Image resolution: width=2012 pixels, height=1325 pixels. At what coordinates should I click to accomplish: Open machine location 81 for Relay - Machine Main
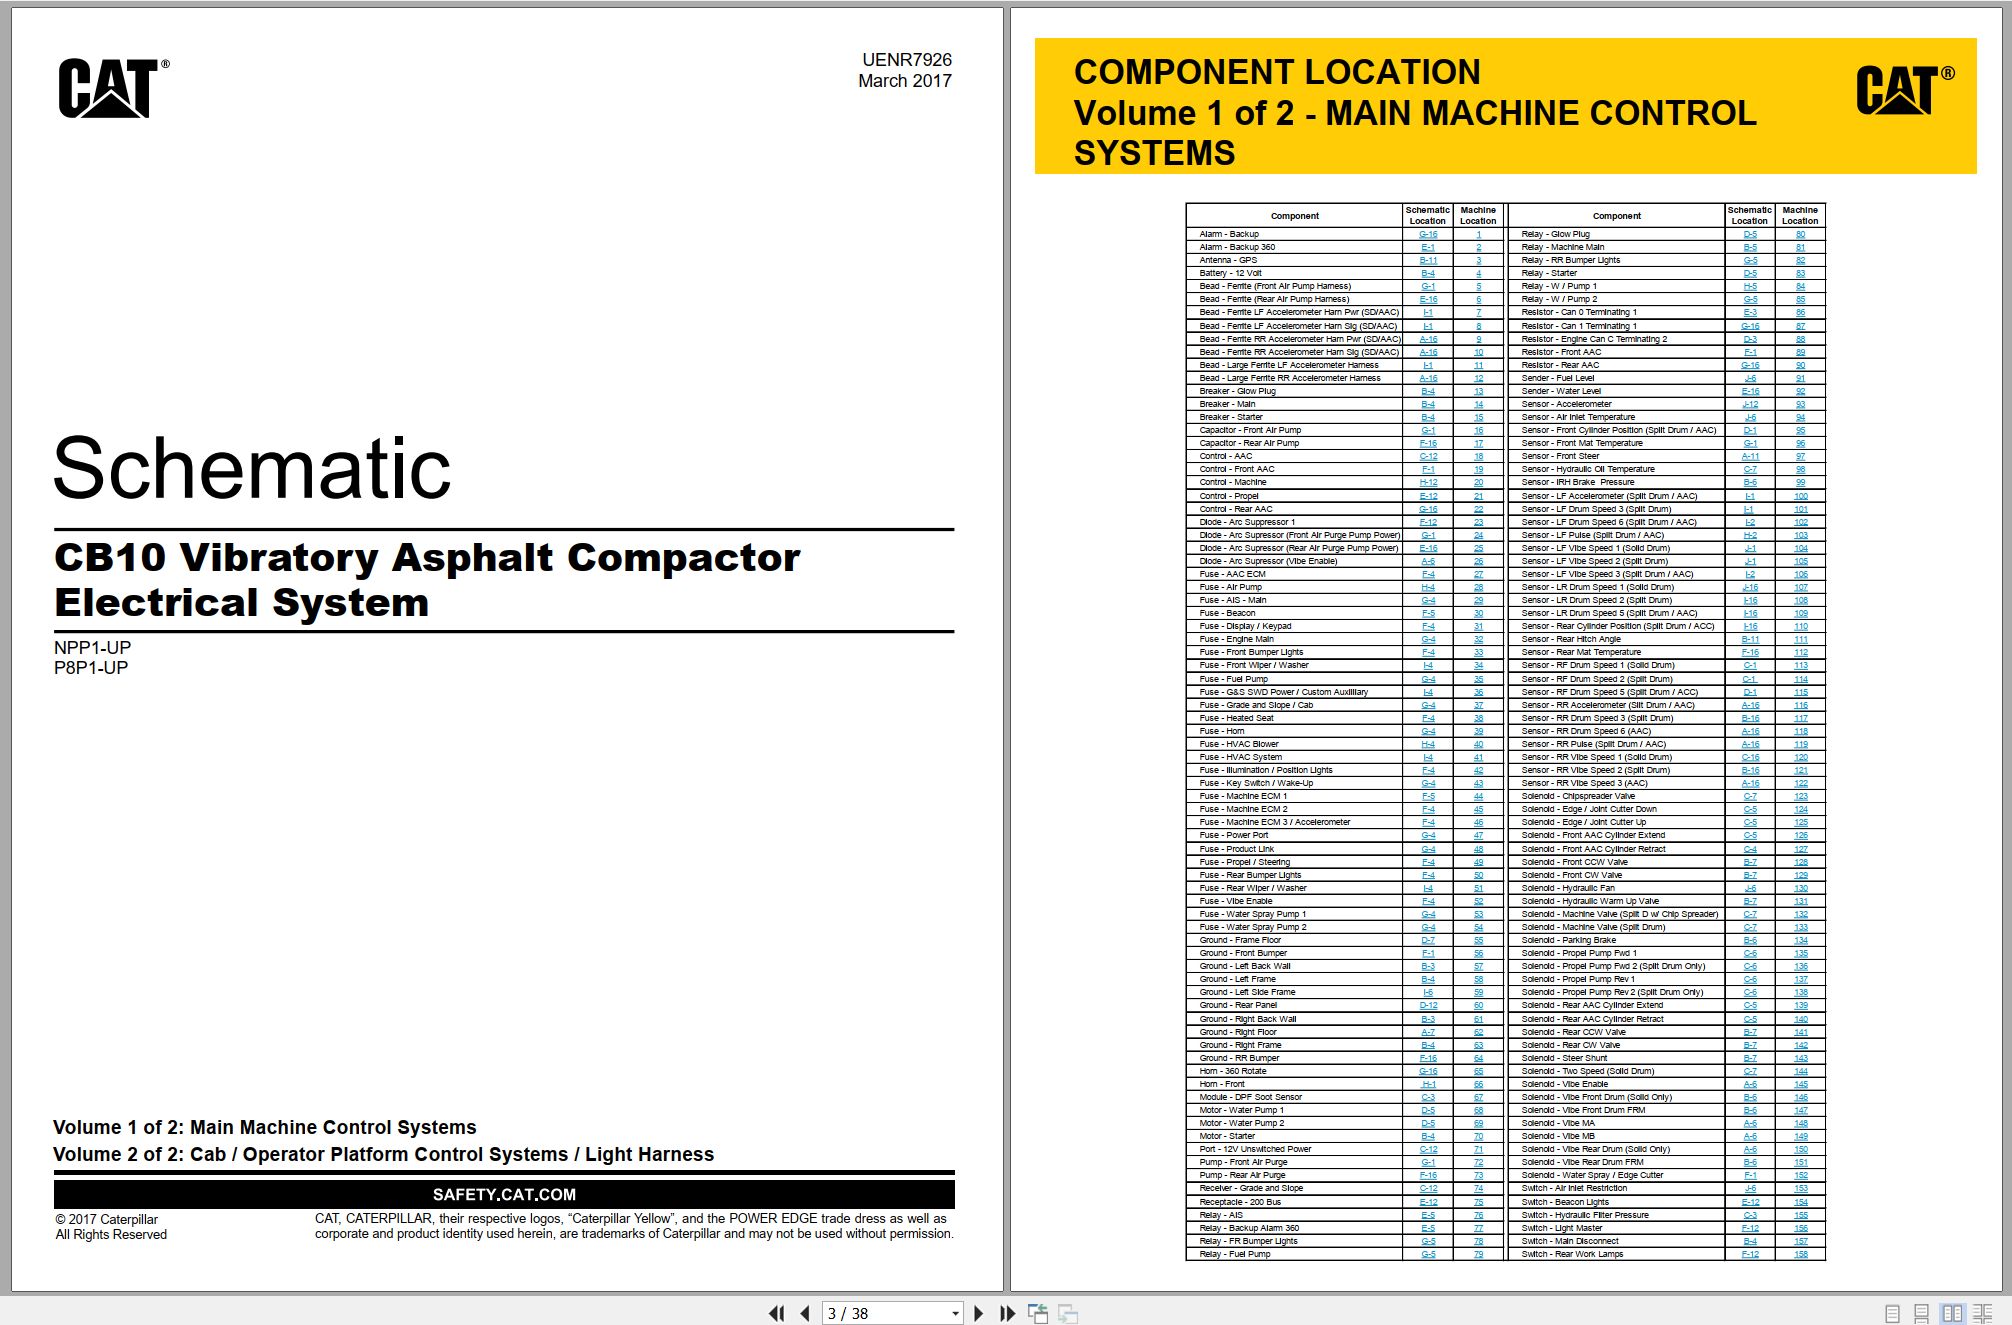(x=1800, y=247)
